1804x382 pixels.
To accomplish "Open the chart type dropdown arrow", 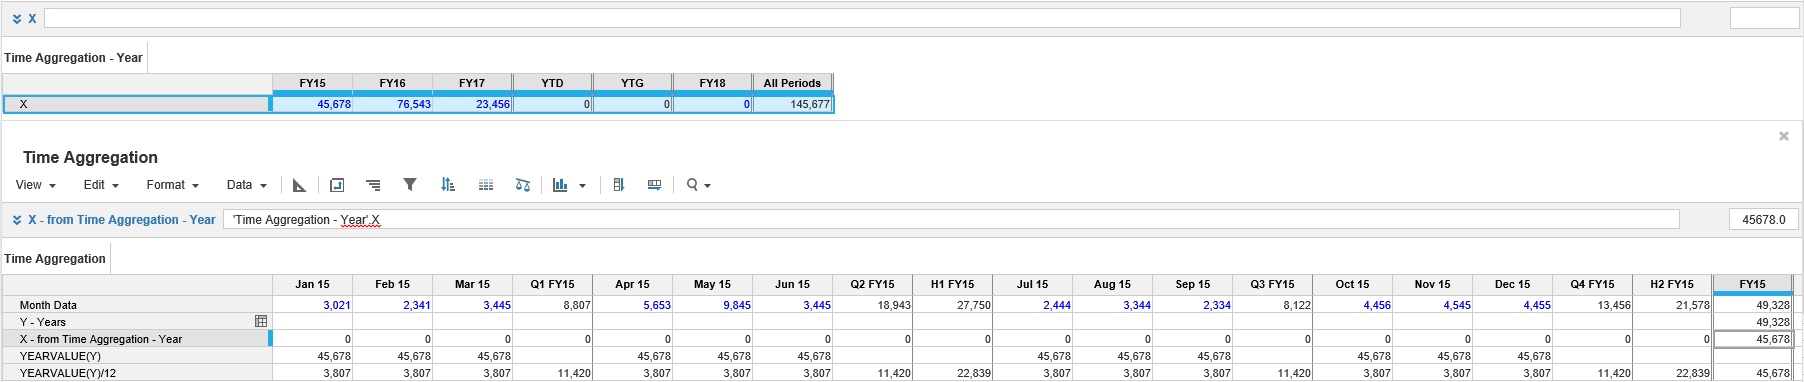I will [582, 186].
